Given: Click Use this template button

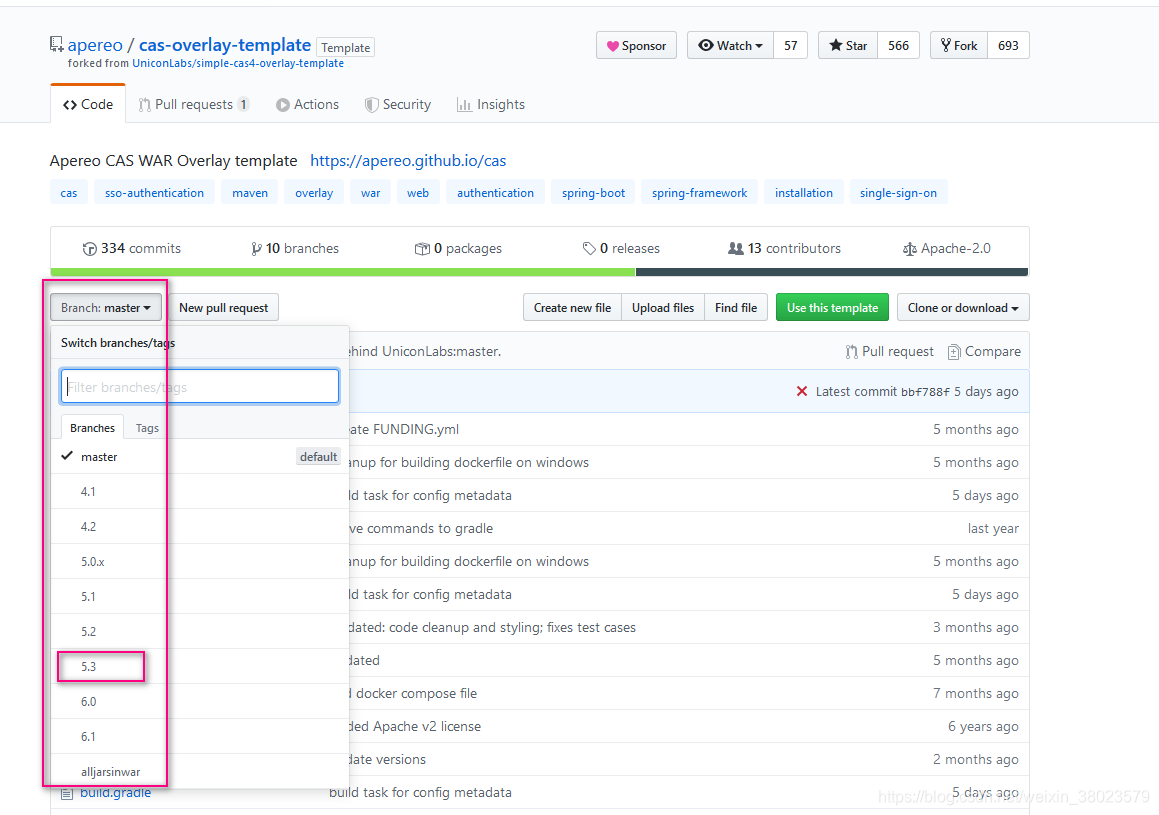Looking at the screenshot, I should (x=832, y=307).
